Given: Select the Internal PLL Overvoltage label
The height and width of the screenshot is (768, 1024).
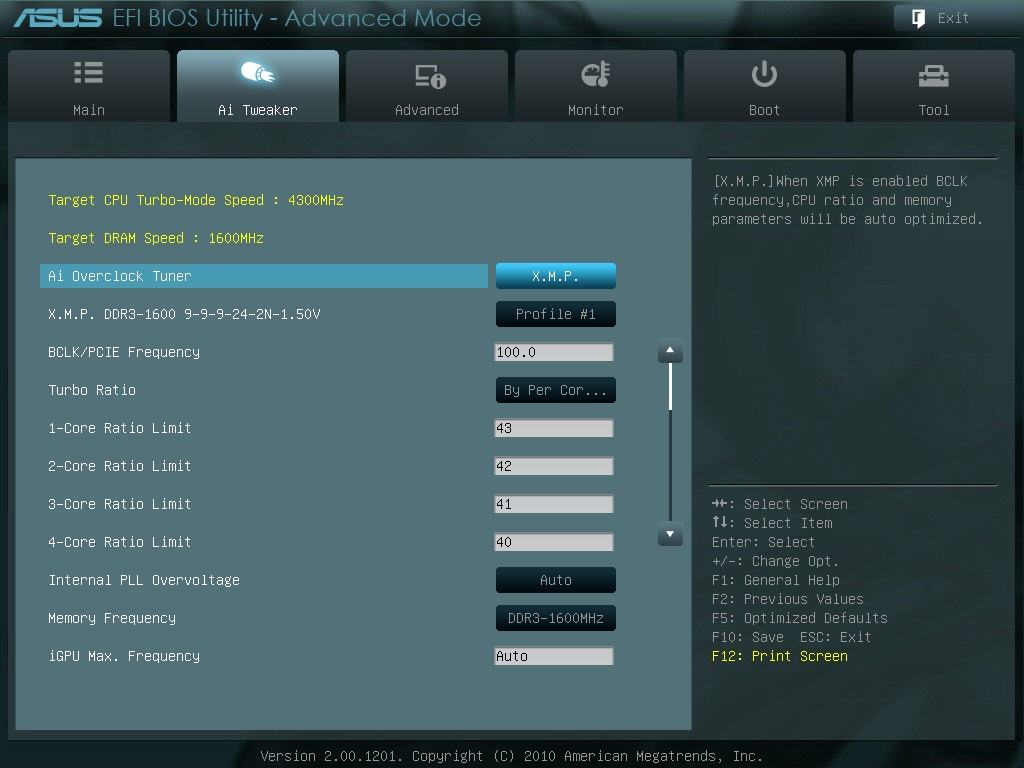Looking at the screenshot, I should (144, 580).
